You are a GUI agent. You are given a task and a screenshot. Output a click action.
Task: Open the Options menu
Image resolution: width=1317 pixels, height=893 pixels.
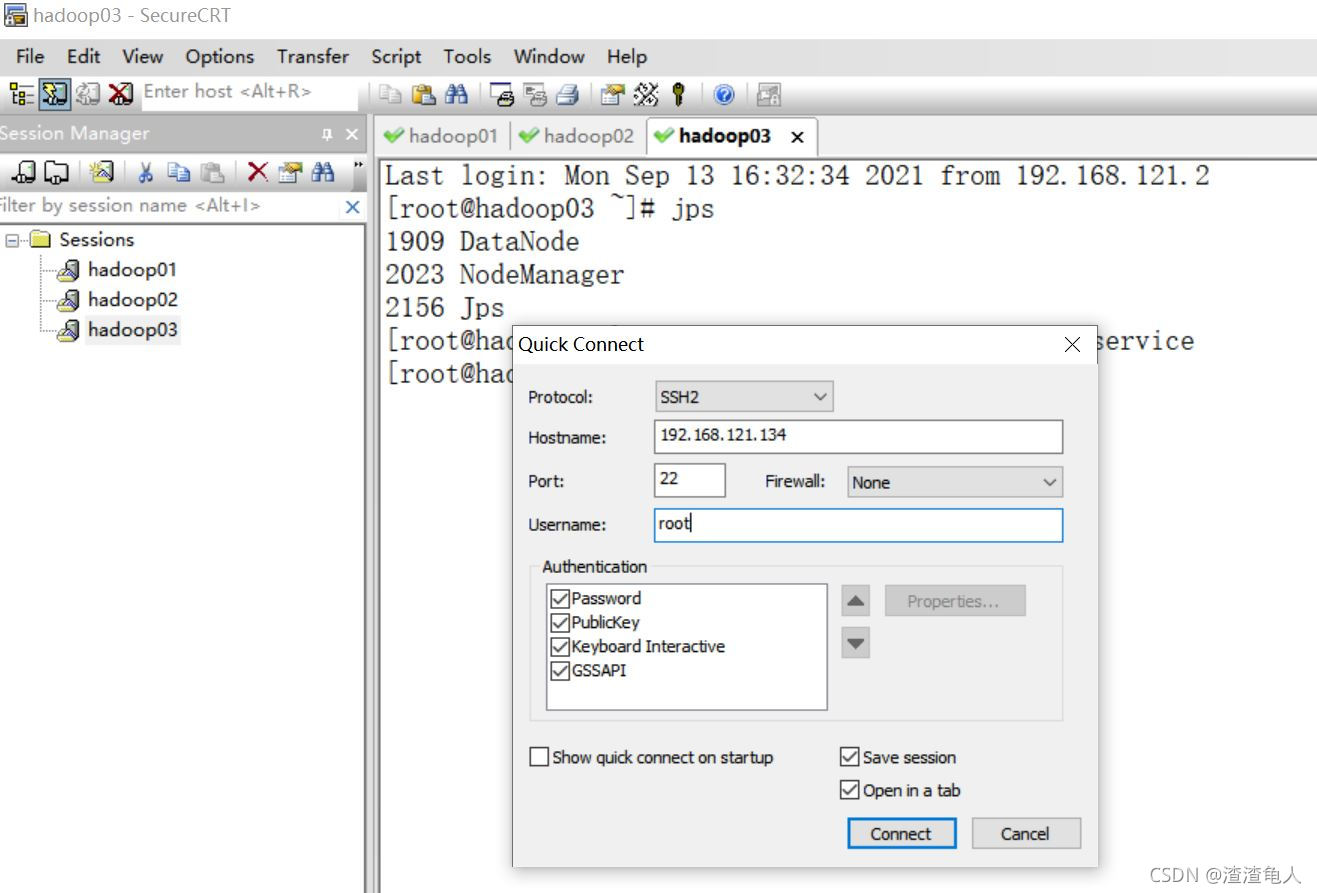coord(220,57)
